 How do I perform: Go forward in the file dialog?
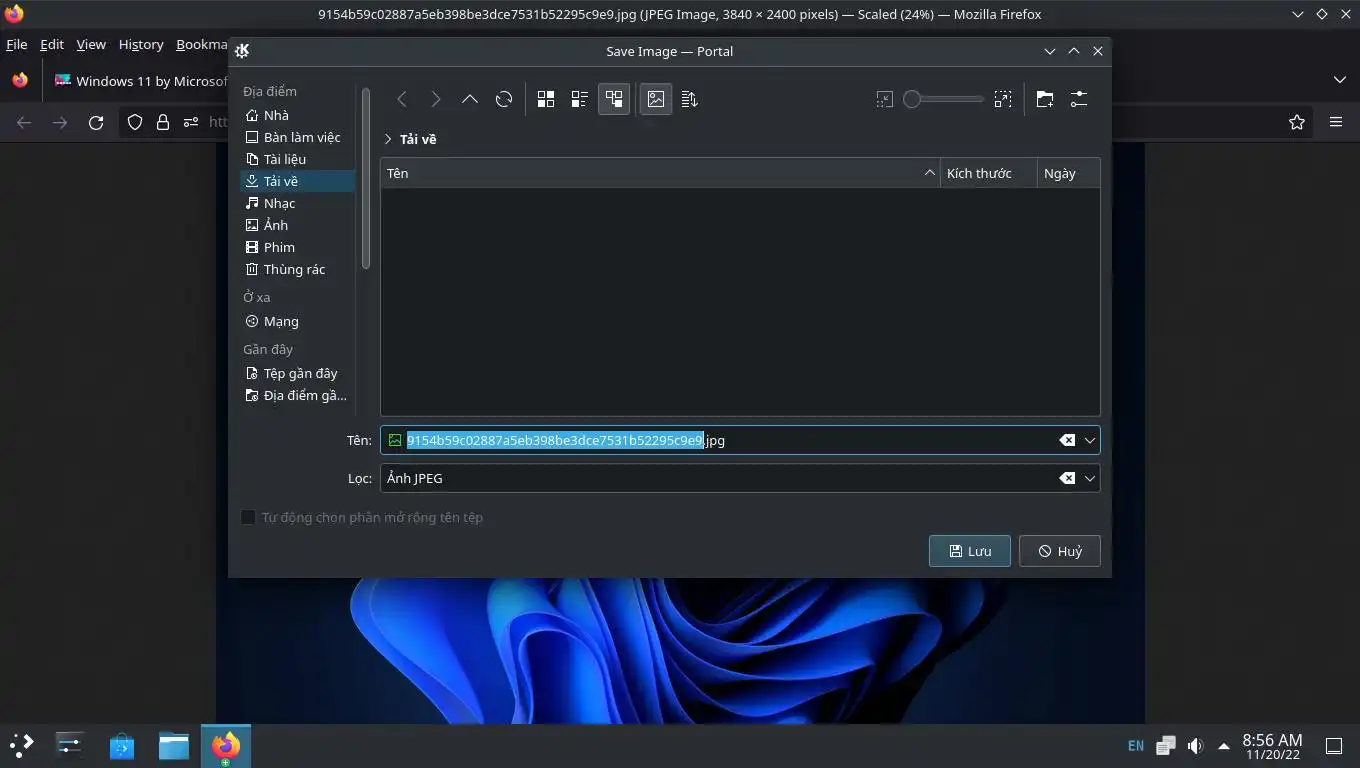point(436,99)
